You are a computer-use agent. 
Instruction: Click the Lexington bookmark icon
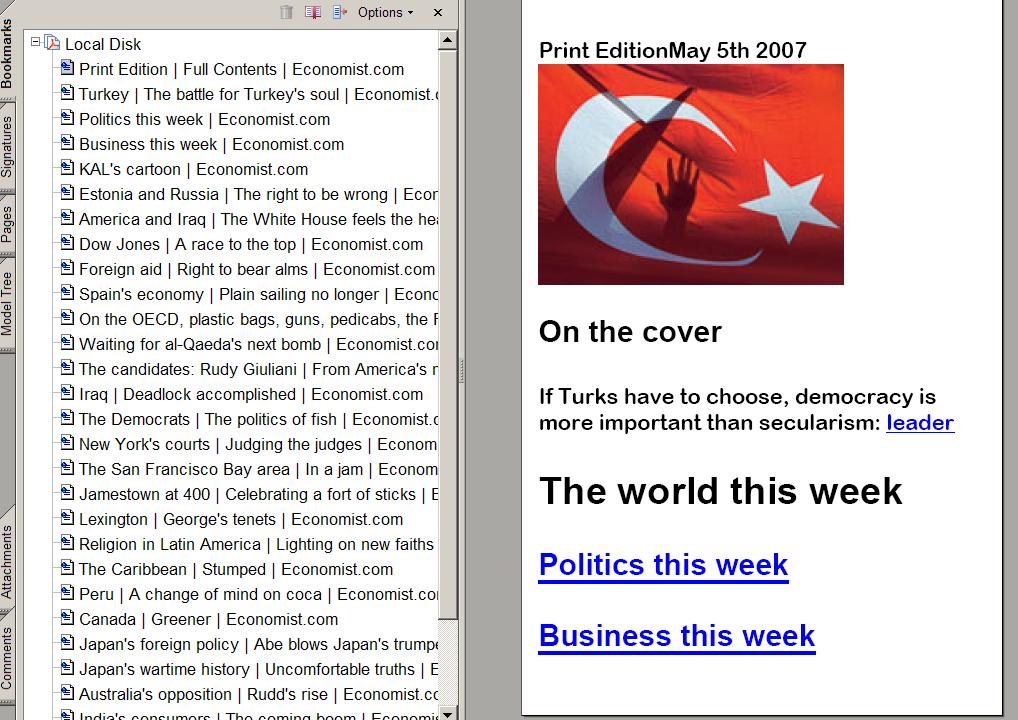pos(67,517)
